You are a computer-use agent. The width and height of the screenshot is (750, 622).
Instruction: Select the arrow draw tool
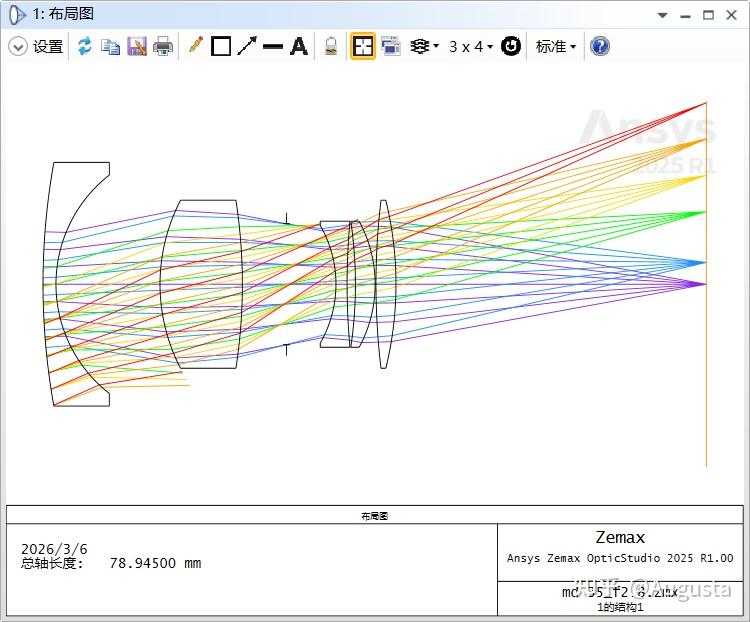[247, 46]
